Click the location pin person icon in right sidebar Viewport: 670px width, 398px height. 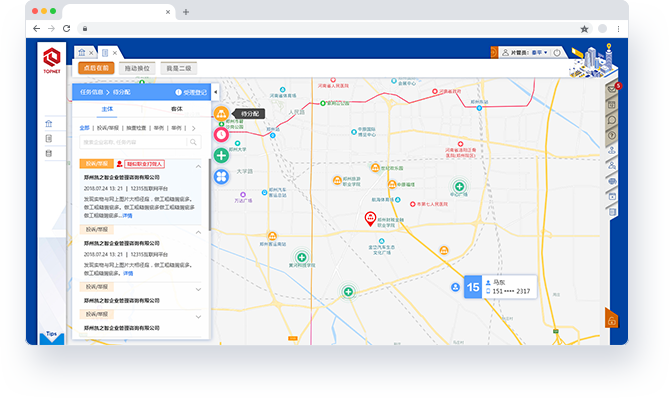[612, 150]
